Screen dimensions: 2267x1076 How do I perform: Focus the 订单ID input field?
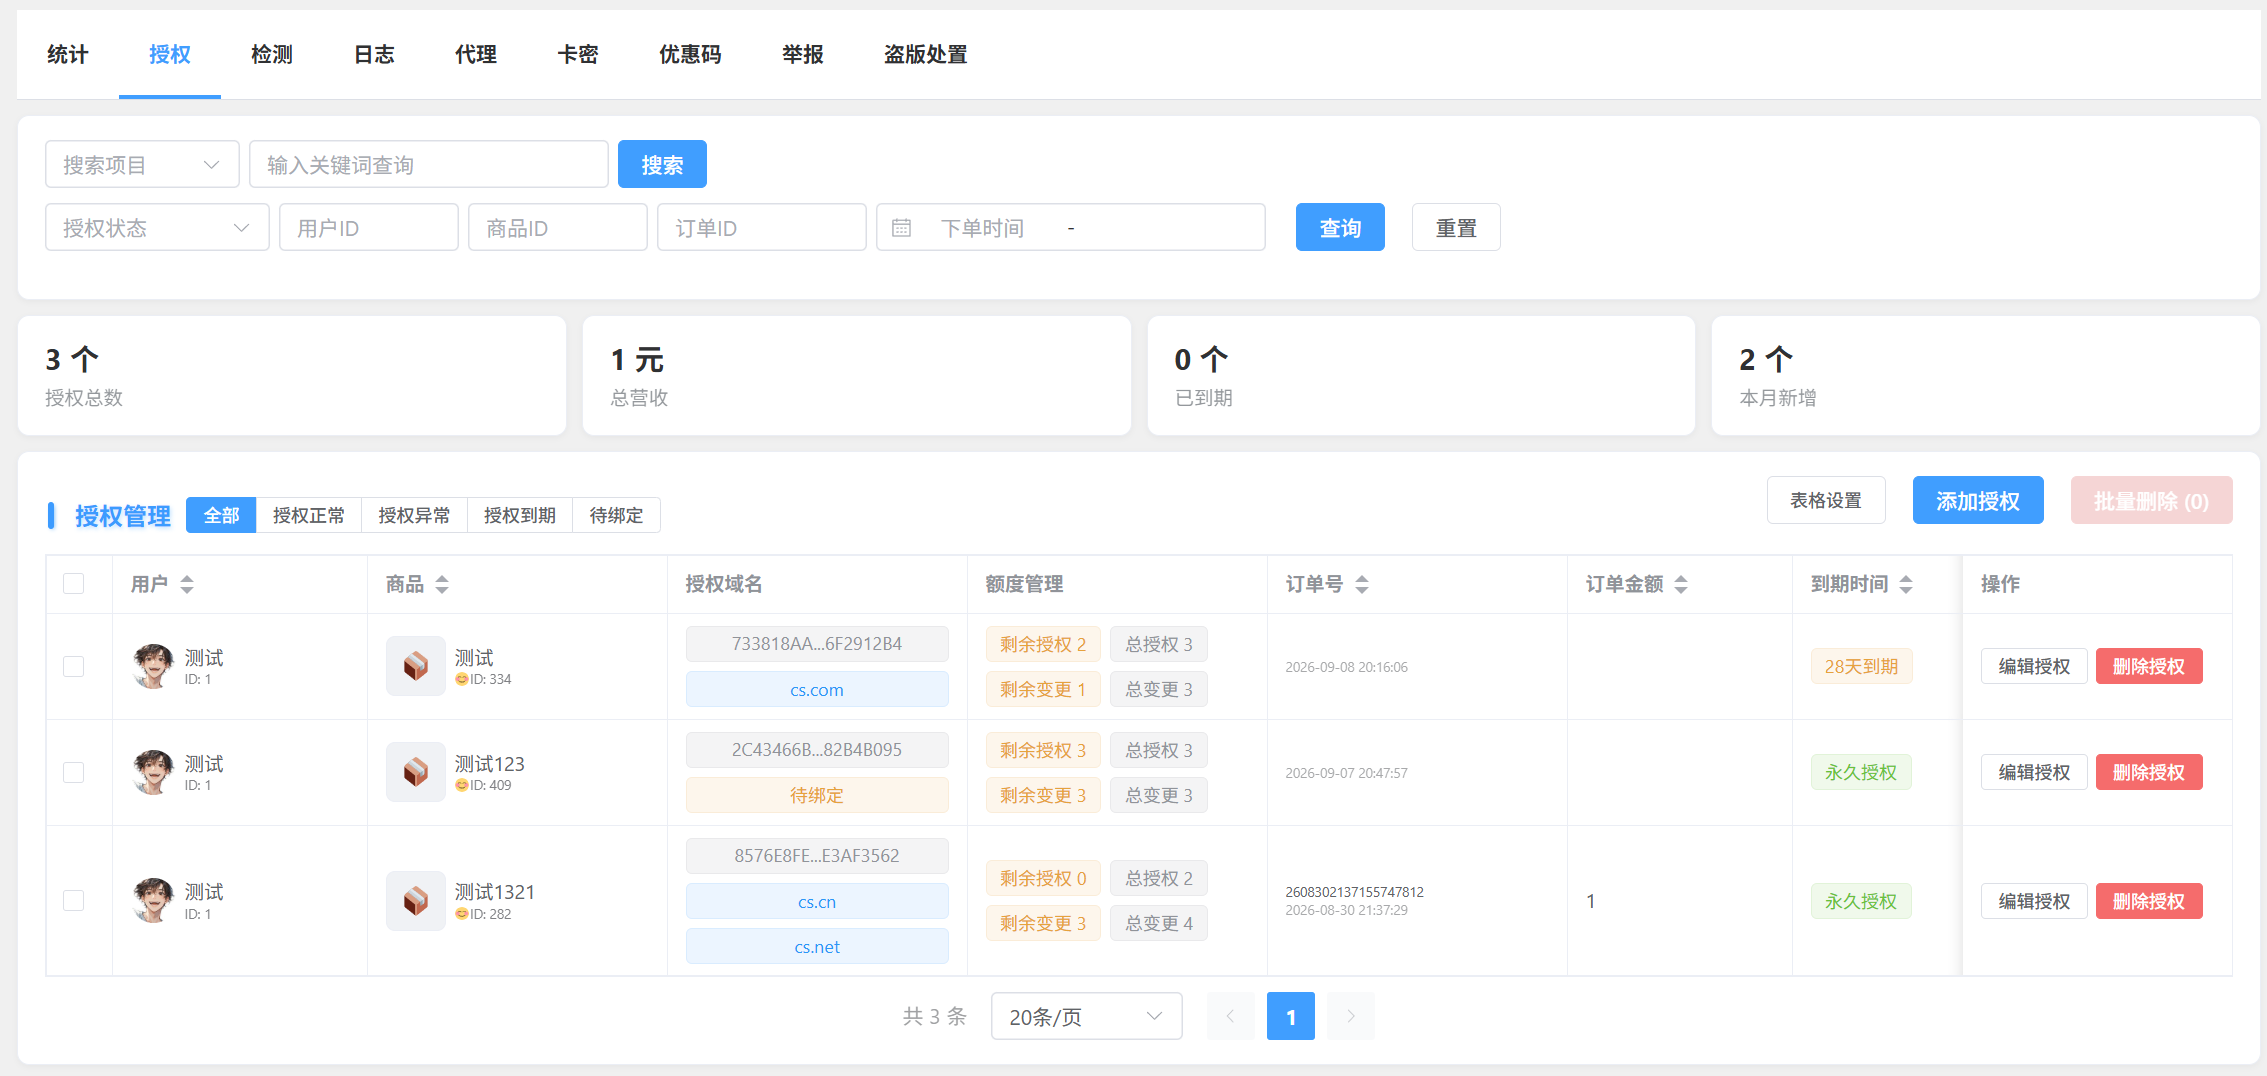tap(762, 227)
